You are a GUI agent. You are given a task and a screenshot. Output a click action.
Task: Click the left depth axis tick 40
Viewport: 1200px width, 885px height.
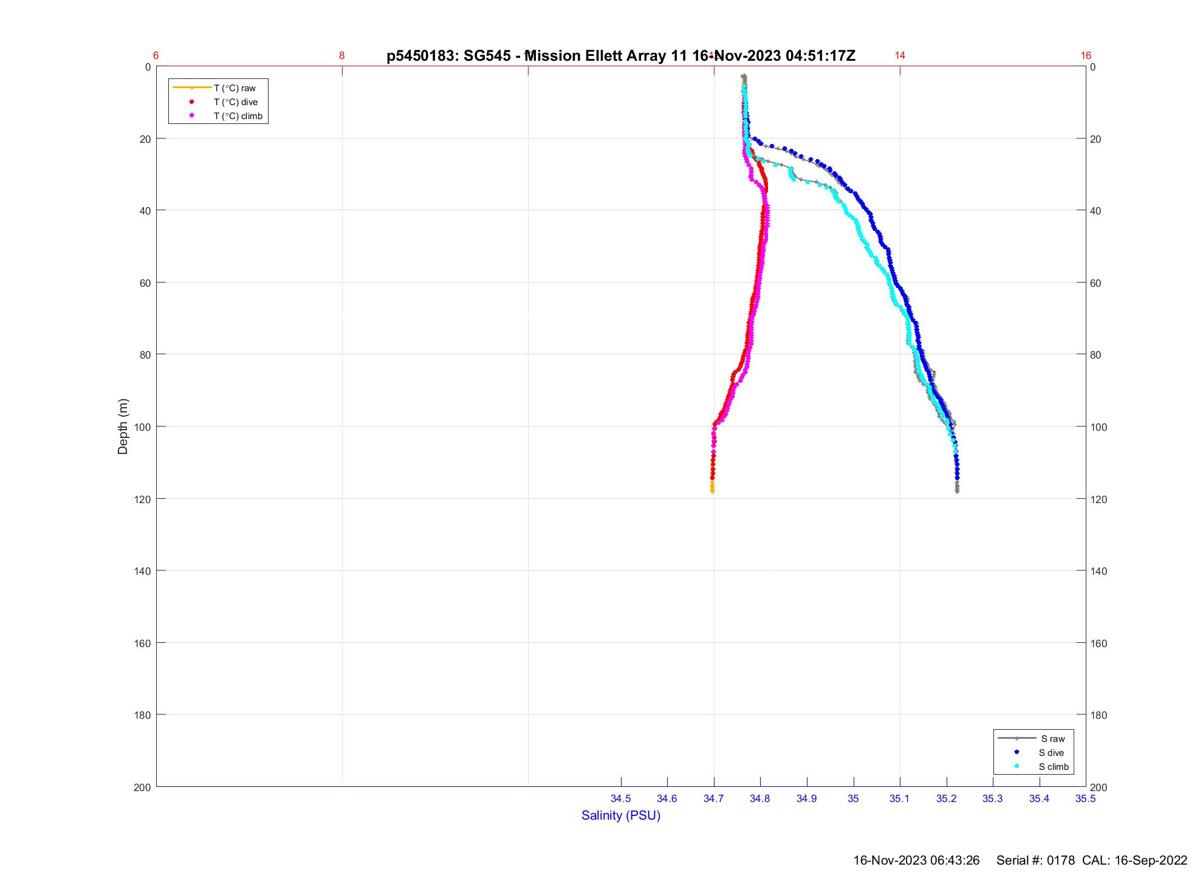tap(144, 211)
